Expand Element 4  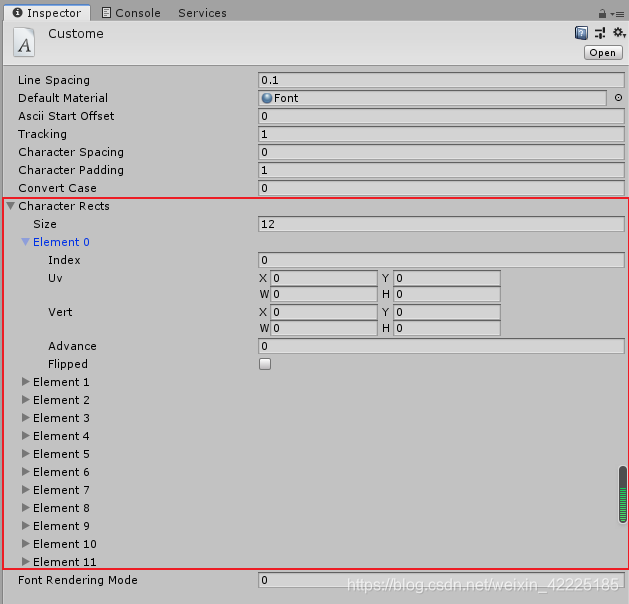pos(25,436)
